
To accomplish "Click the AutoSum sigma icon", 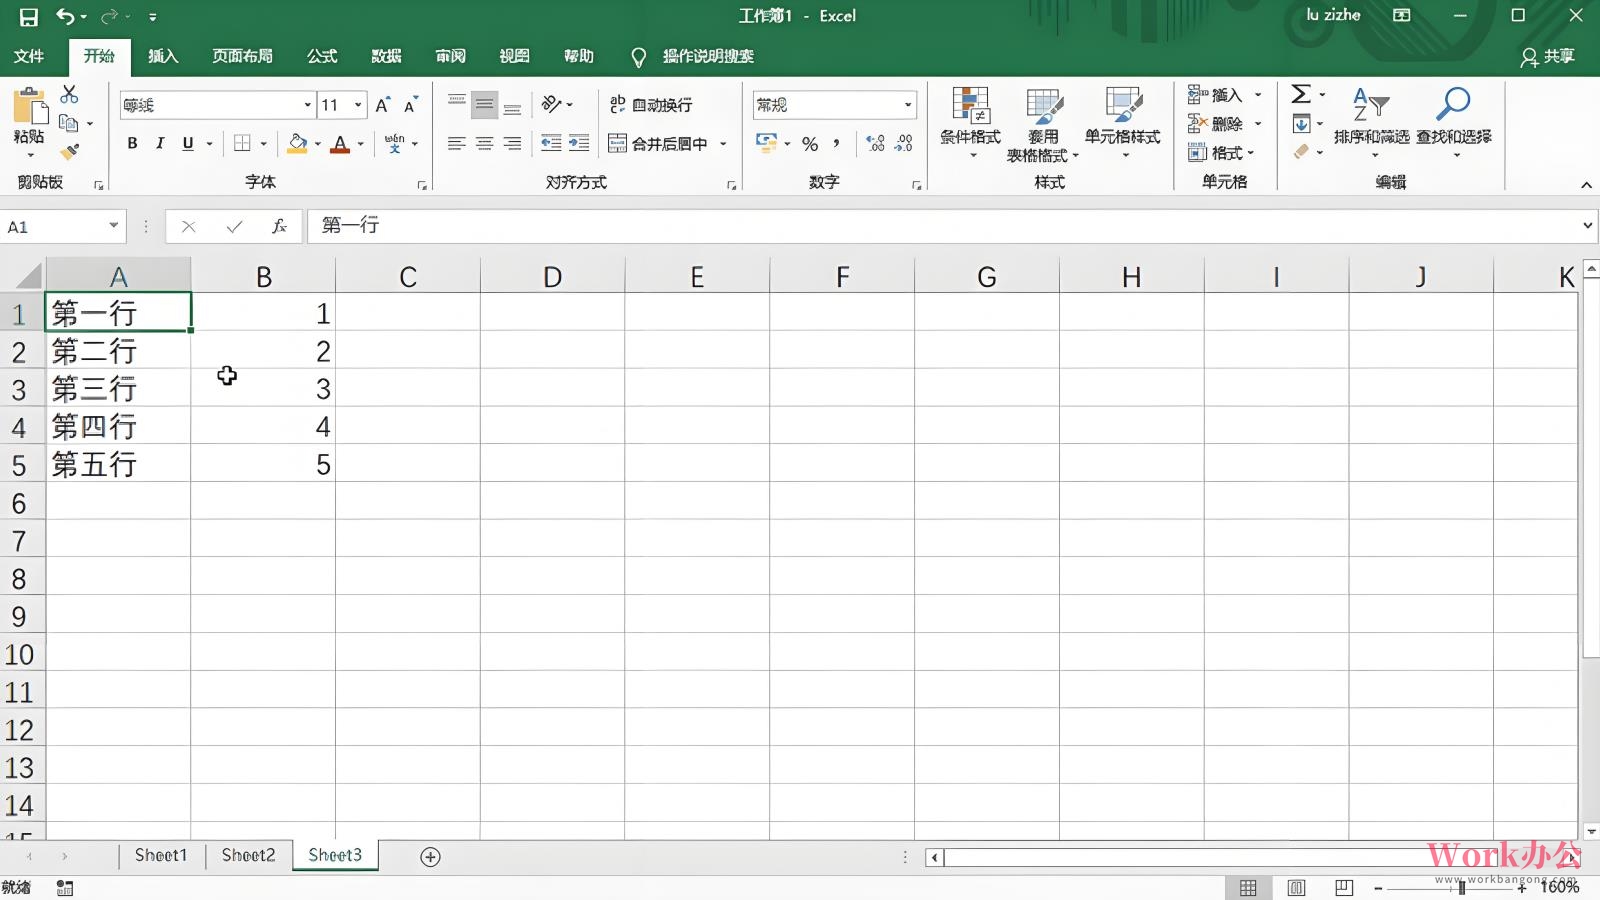I will [x=1301, y=94].
